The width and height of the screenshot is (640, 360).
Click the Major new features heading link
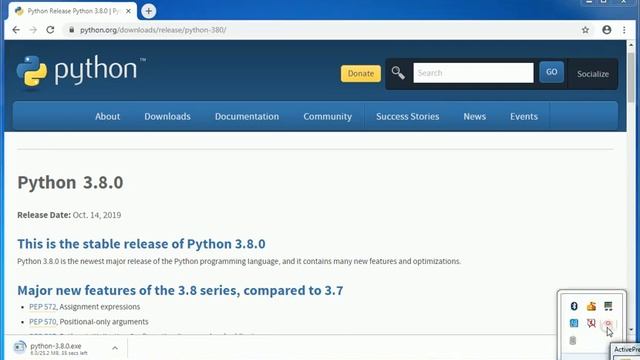pyautogui.click(x=180, y=290)
